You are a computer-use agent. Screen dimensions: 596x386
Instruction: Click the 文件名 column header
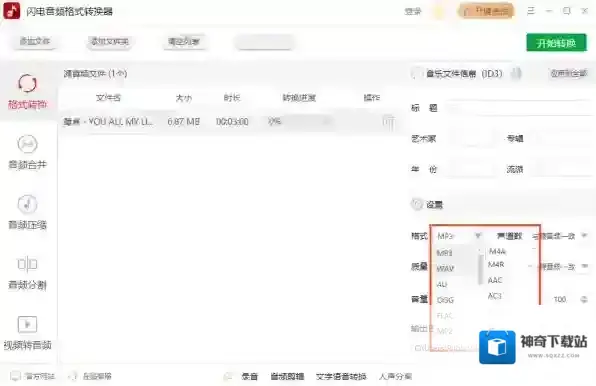click(108, 98)
